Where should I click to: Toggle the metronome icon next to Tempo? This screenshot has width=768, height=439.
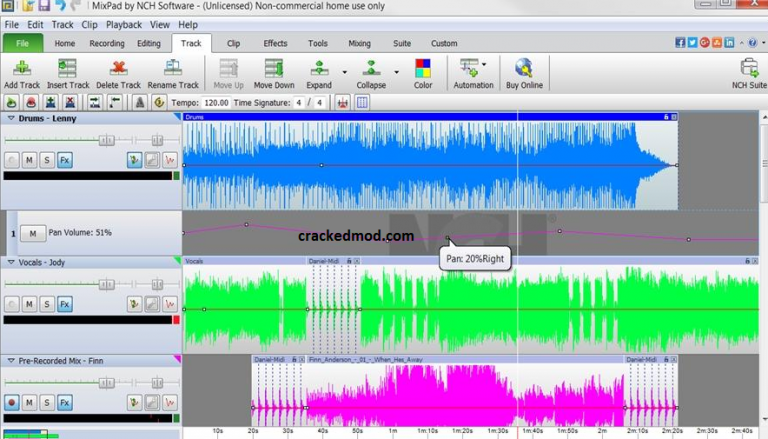click(x=140, y=102)
